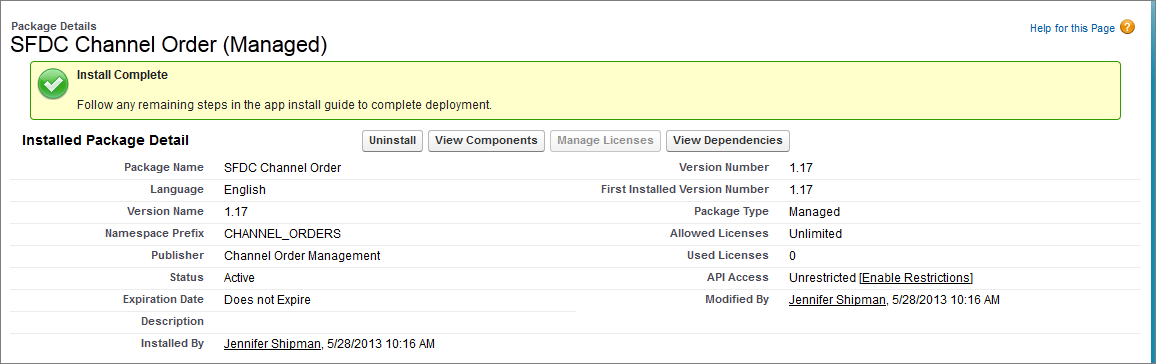
Task: Click the API Access field label
Action: click(x=737, y=277)
